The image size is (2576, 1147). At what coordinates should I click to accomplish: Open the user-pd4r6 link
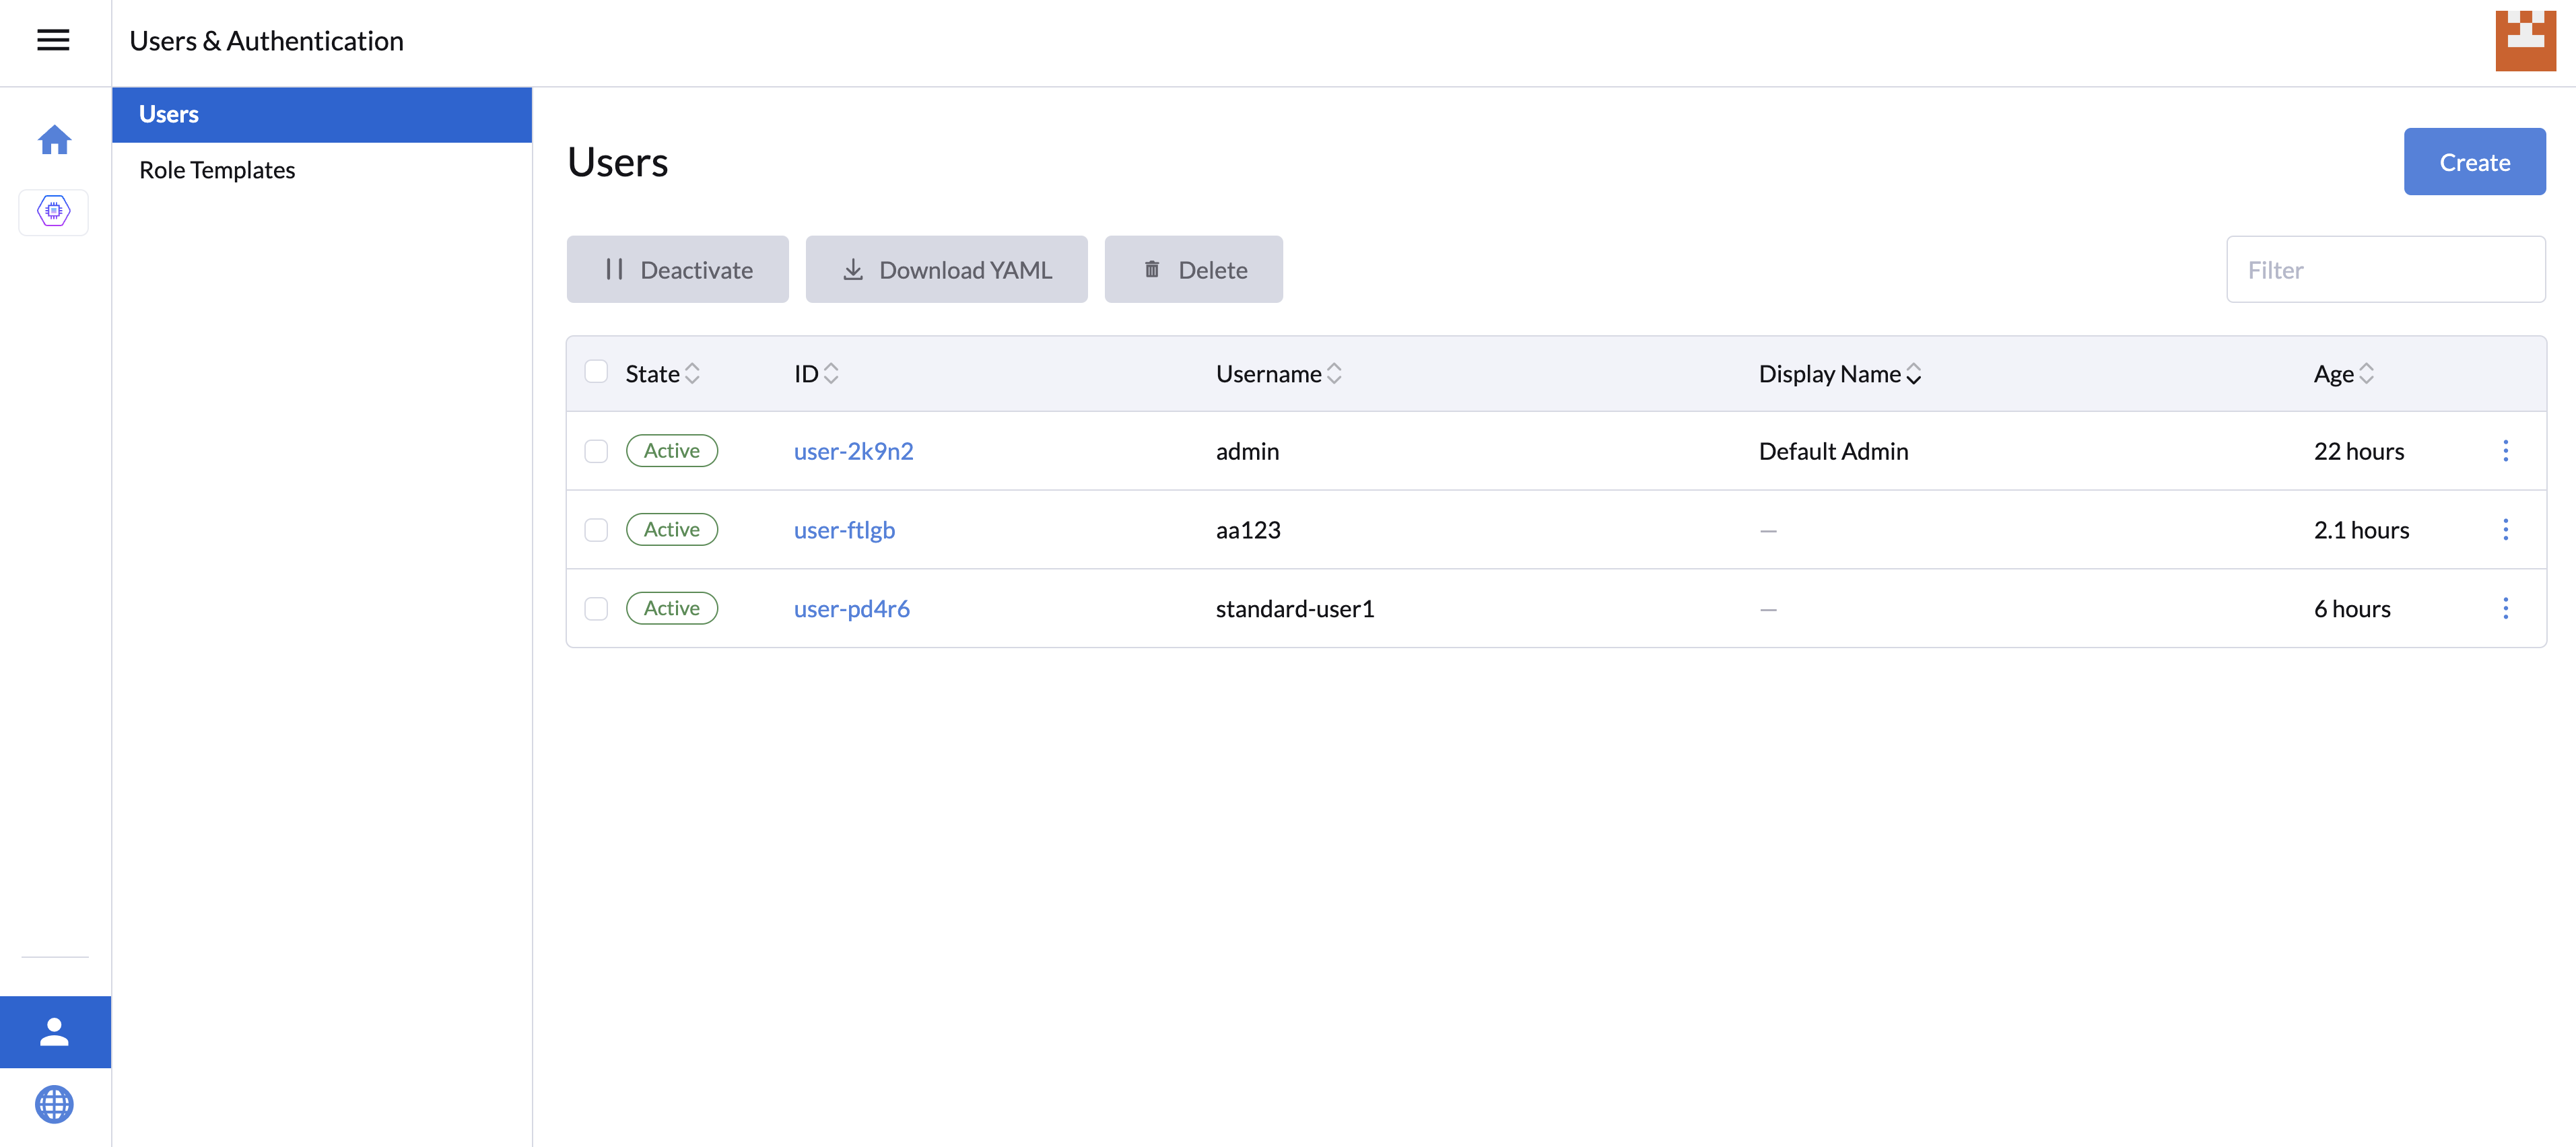(x=851, y=608)
